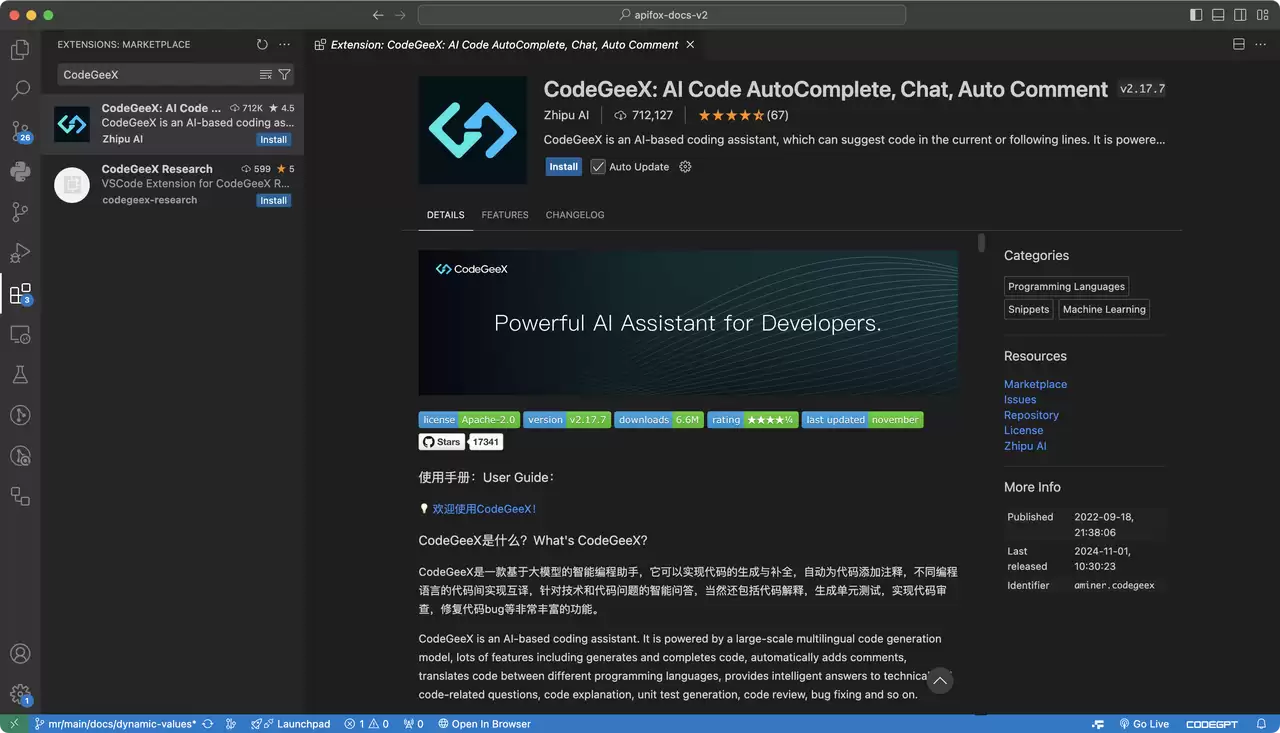The image size is (1280, 733).
Task: Open the Manage gear in the activity bar
Action: coord(20,694)
